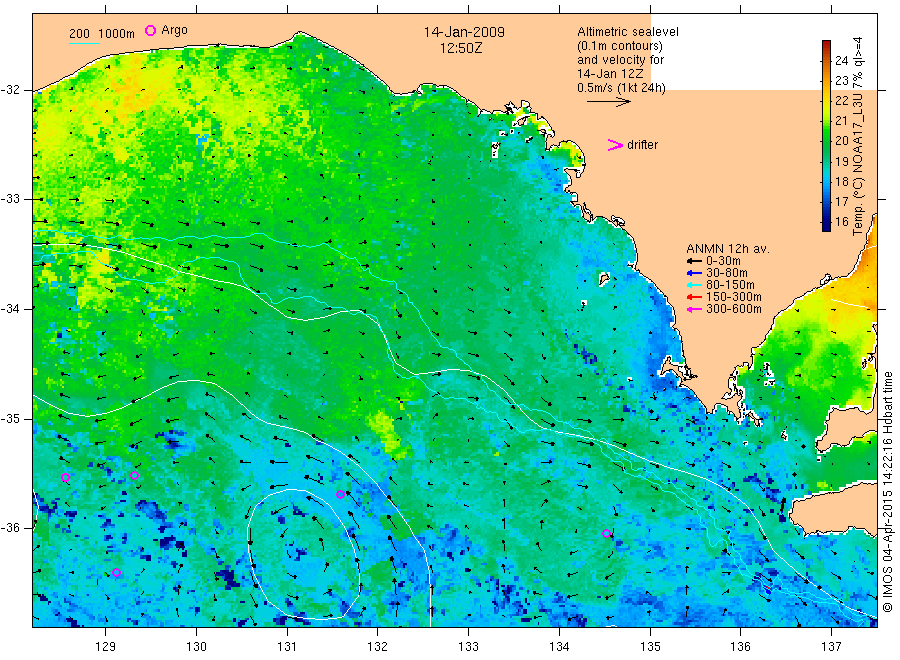Click the latitude axis label -34
The width and height of the screenshot is (900, 660).
click(10, 309)
